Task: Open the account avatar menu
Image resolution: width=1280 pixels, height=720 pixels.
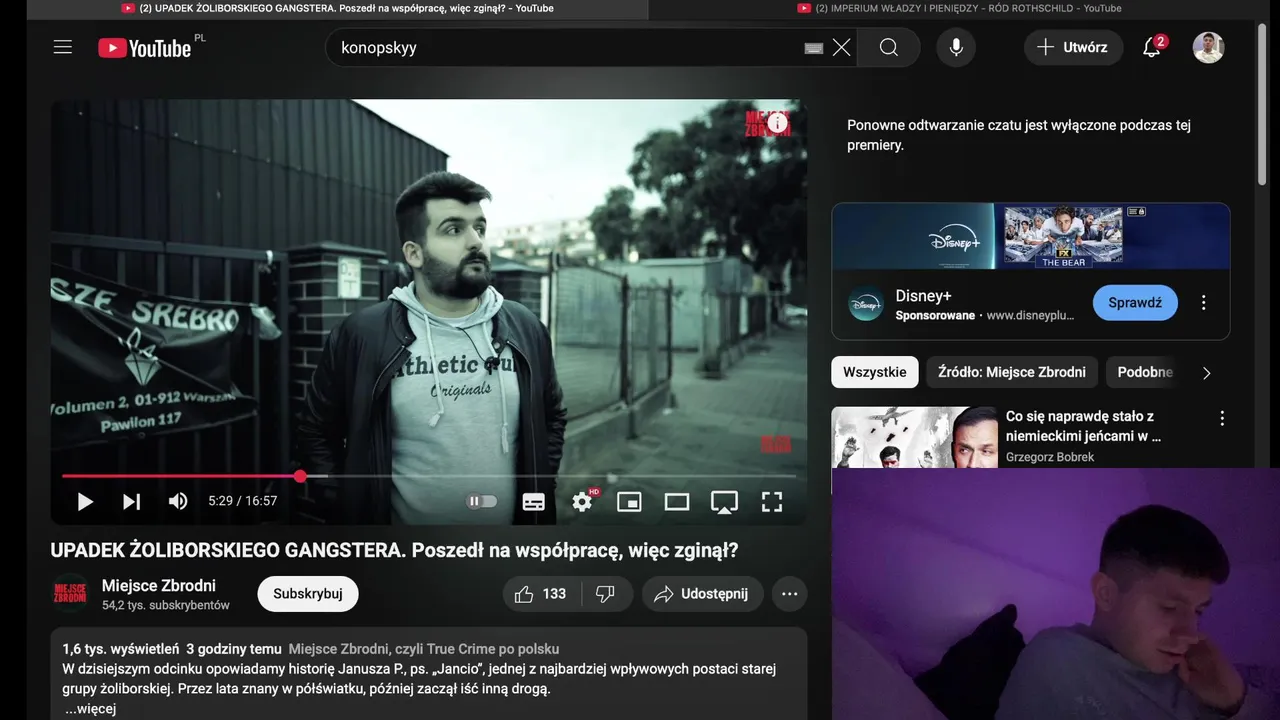Action: pyautogui.click(x=1208, y=47)
